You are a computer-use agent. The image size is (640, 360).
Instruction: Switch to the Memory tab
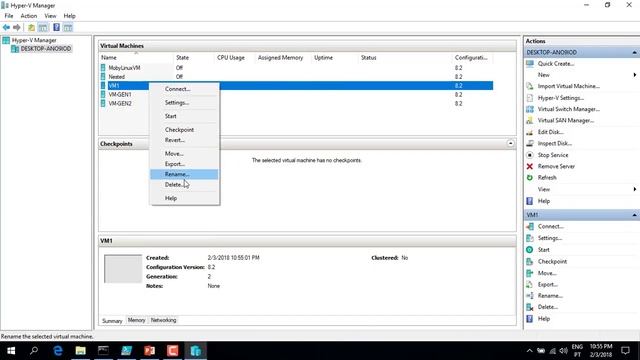click(136, 320)
